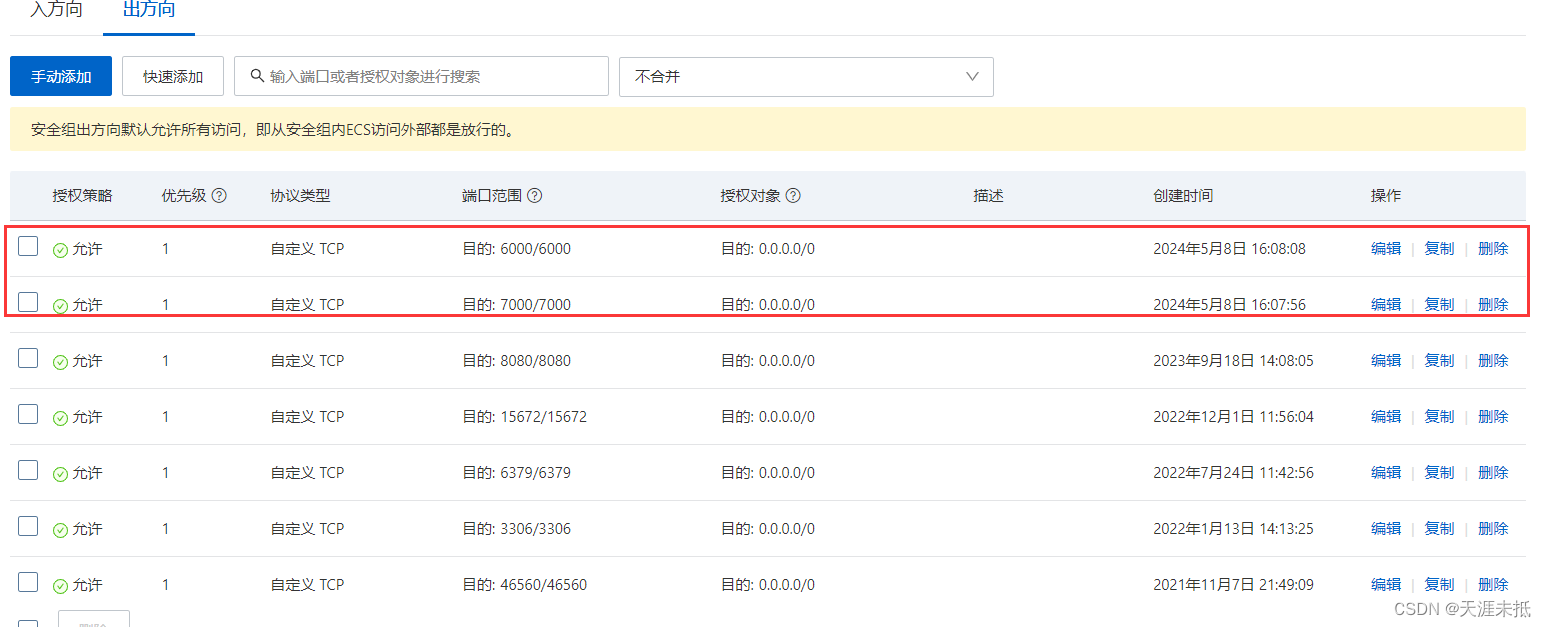Click the 描述 column header

(x=988, y=196)
